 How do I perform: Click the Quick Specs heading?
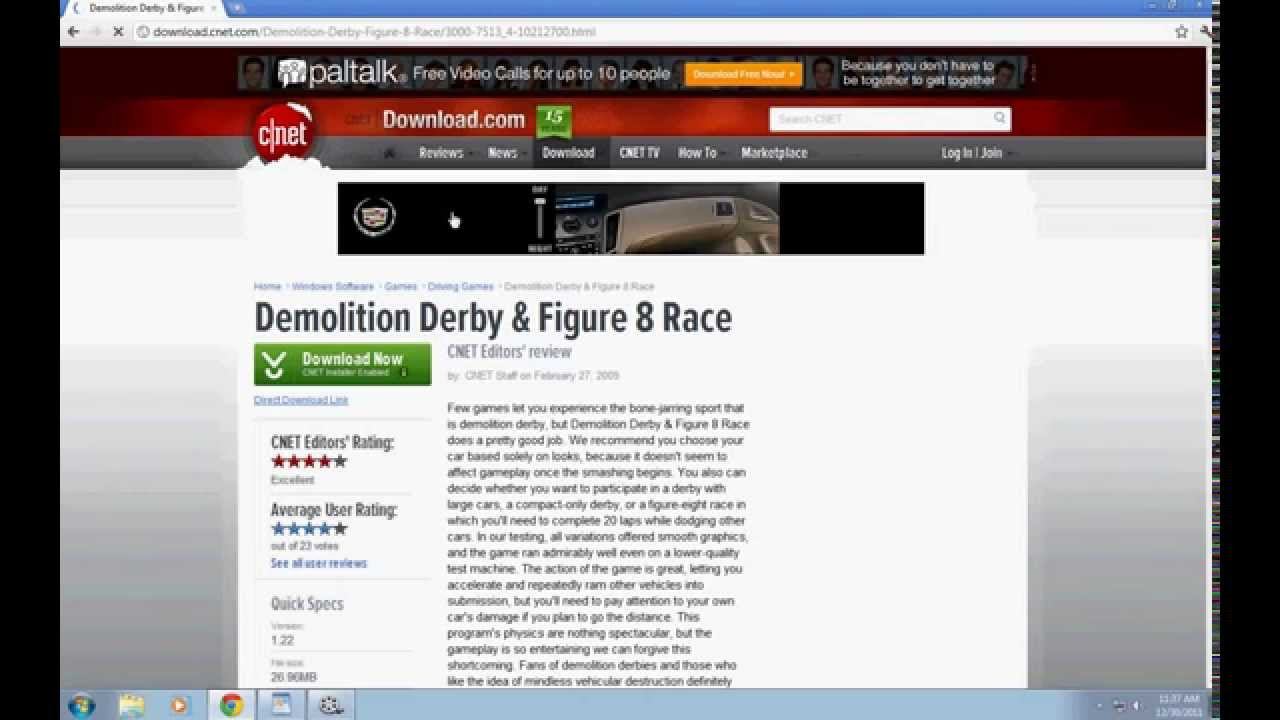coord(307,604)
